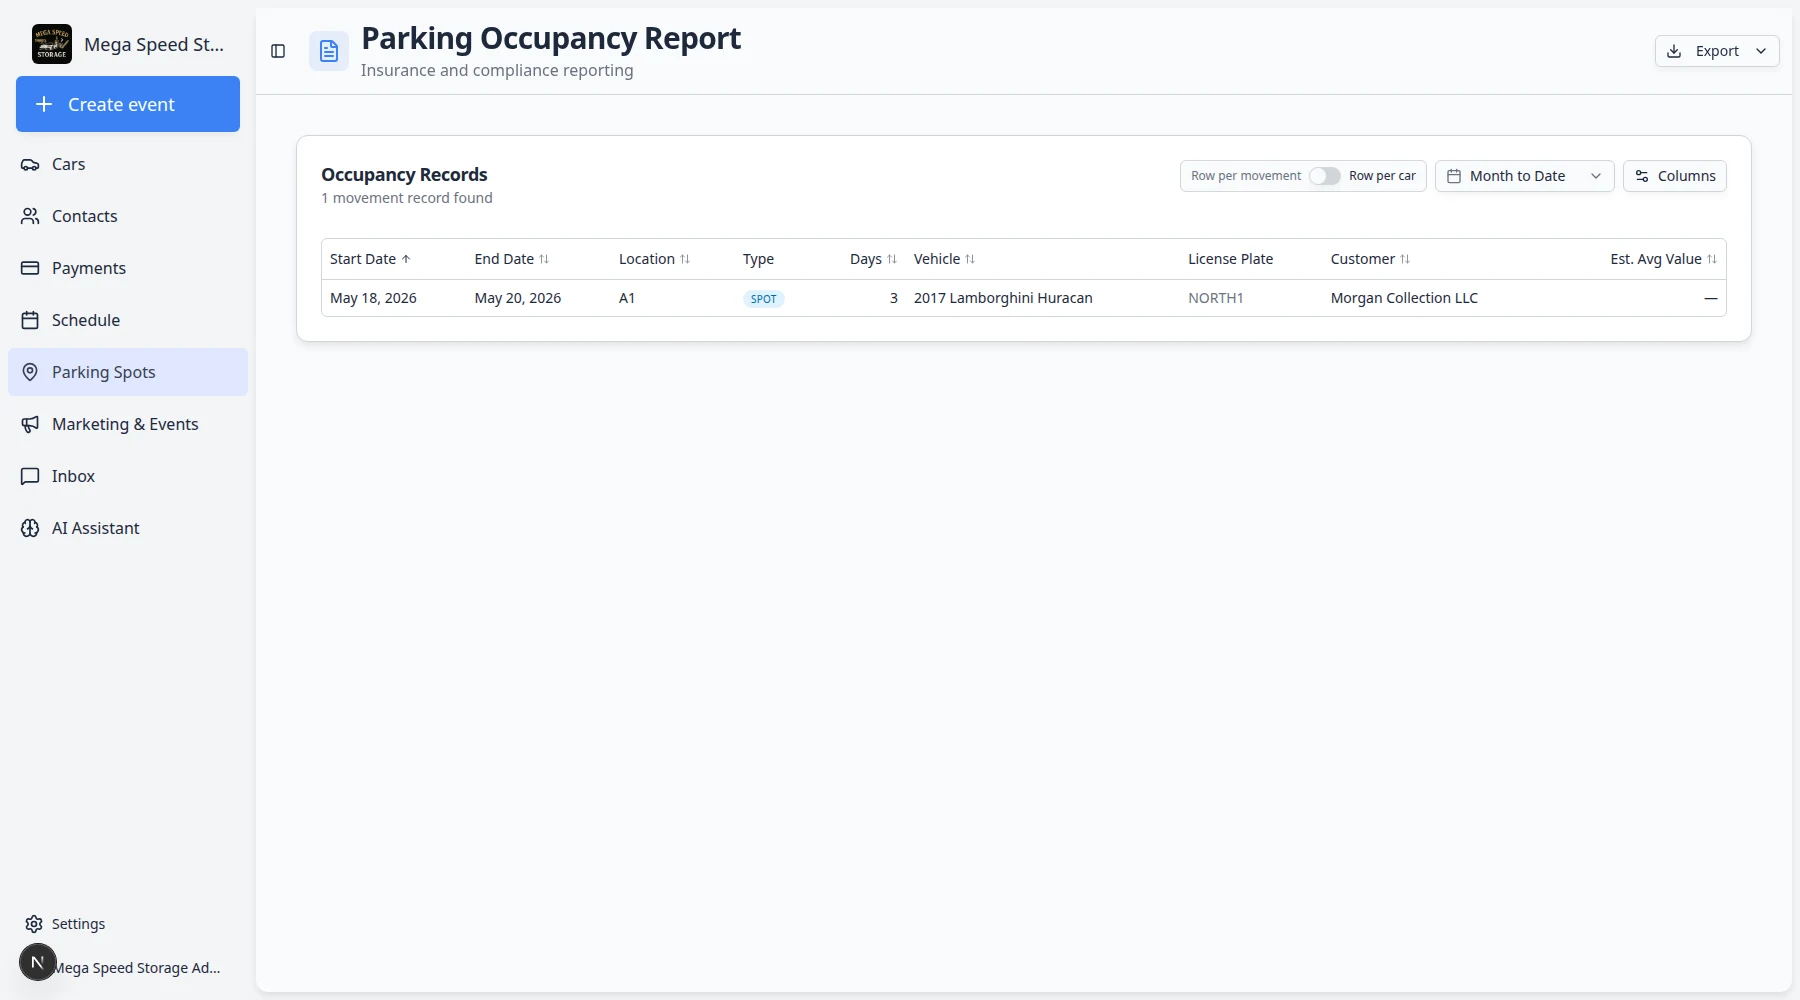Sort by Customer arrows

(1405, 259)
